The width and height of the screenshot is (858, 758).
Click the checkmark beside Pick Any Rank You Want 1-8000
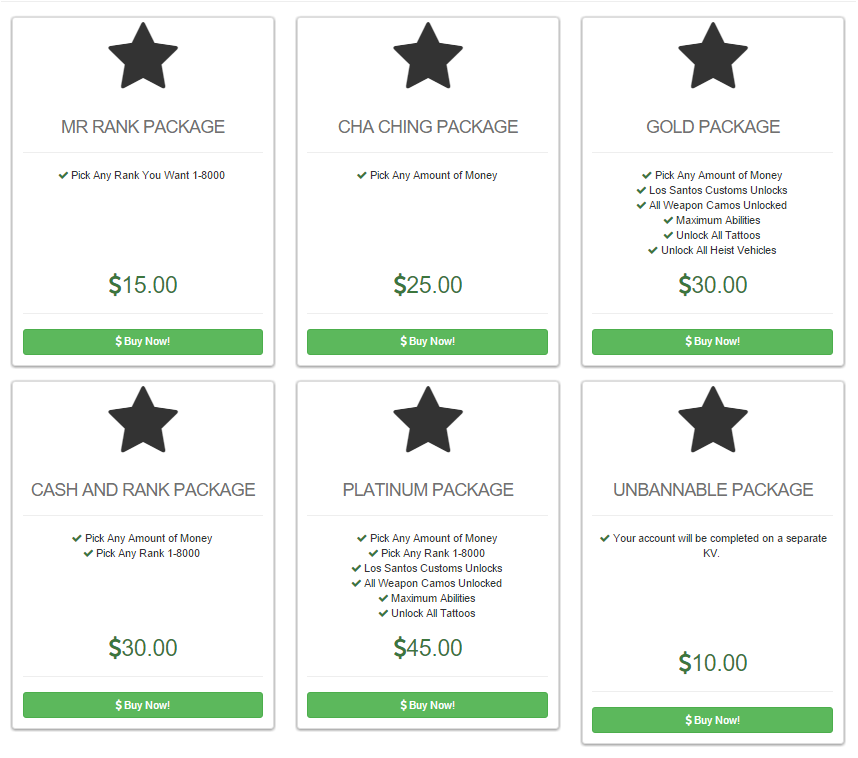[64, 175]
